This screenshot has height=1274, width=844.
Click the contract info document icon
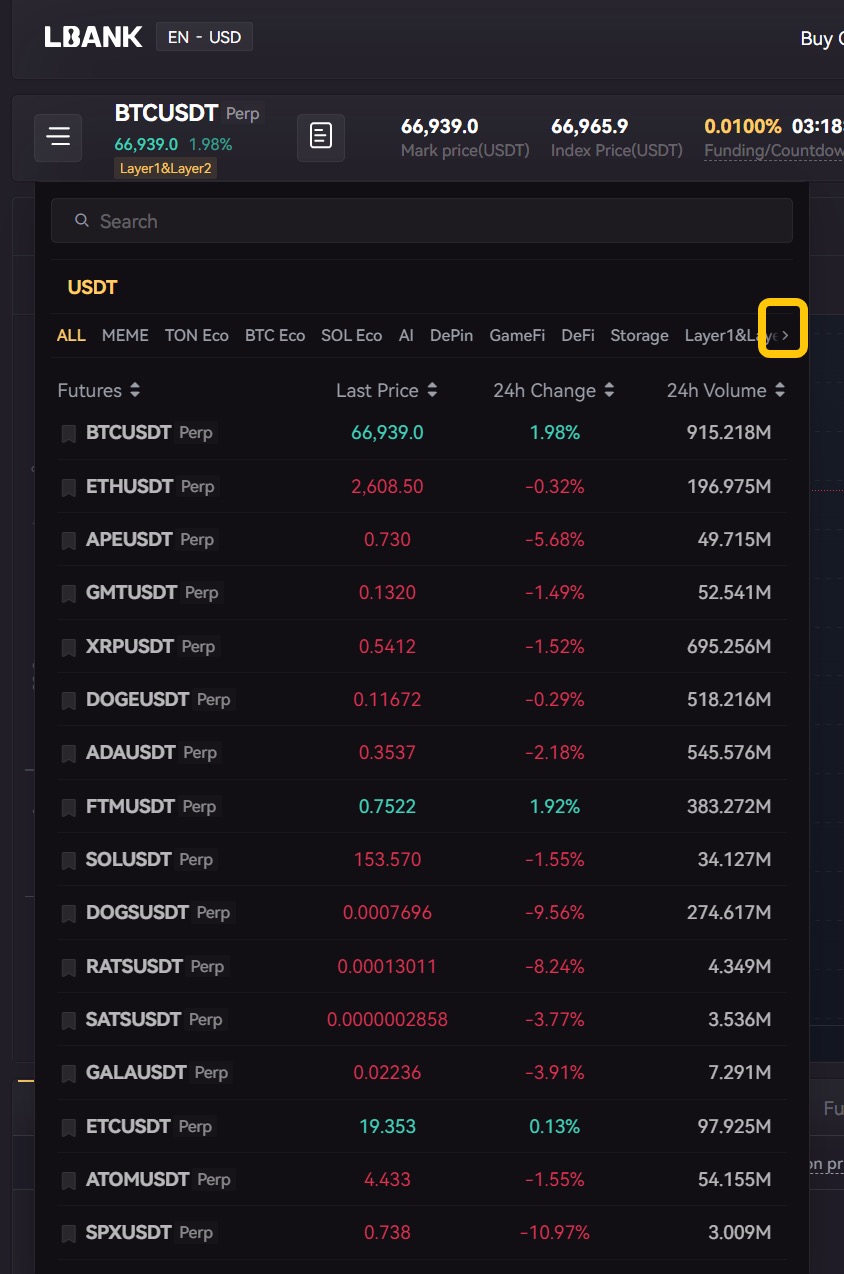[320, 137]
